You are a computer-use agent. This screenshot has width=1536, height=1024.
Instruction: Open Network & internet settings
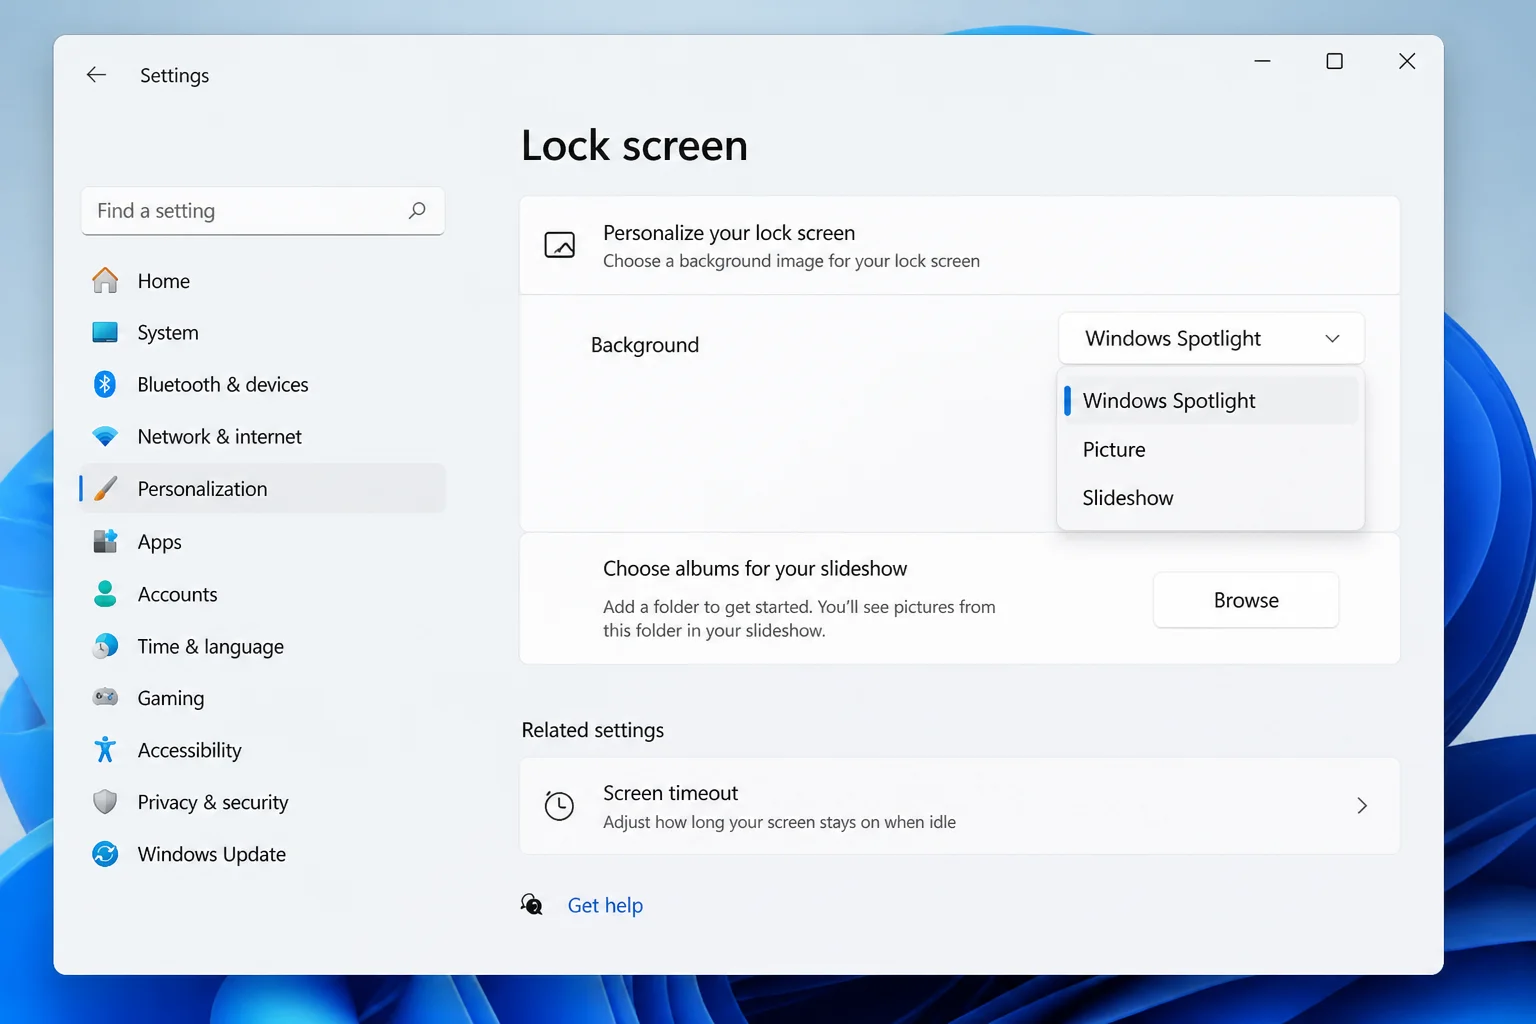[x=263, y=437]
